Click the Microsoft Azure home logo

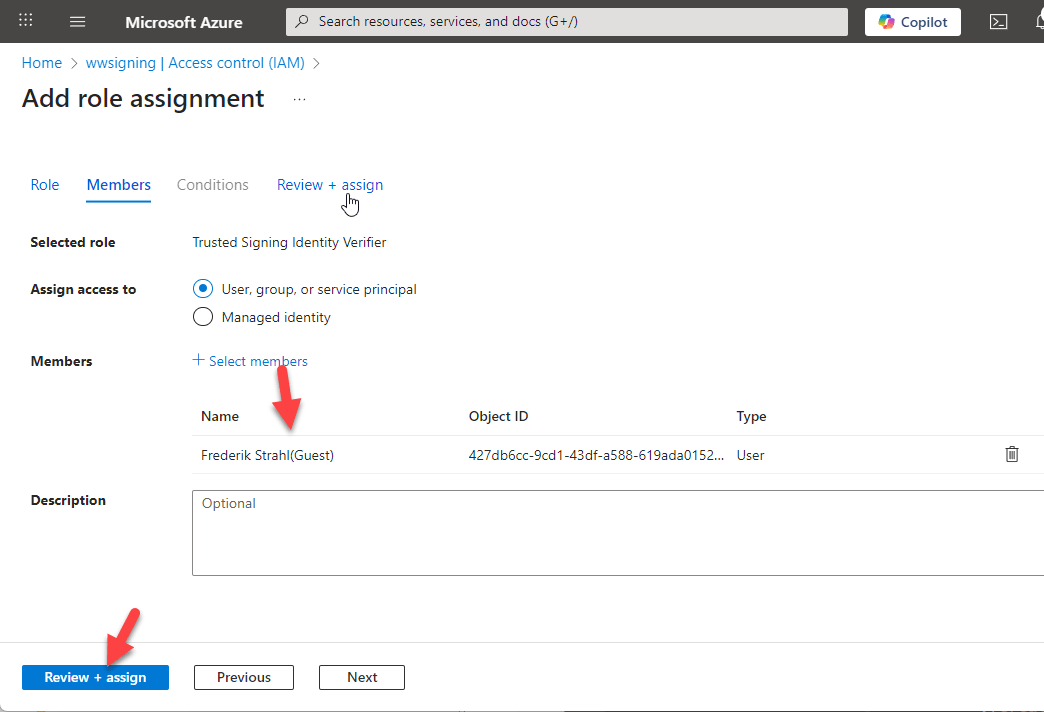coord(184,21)
